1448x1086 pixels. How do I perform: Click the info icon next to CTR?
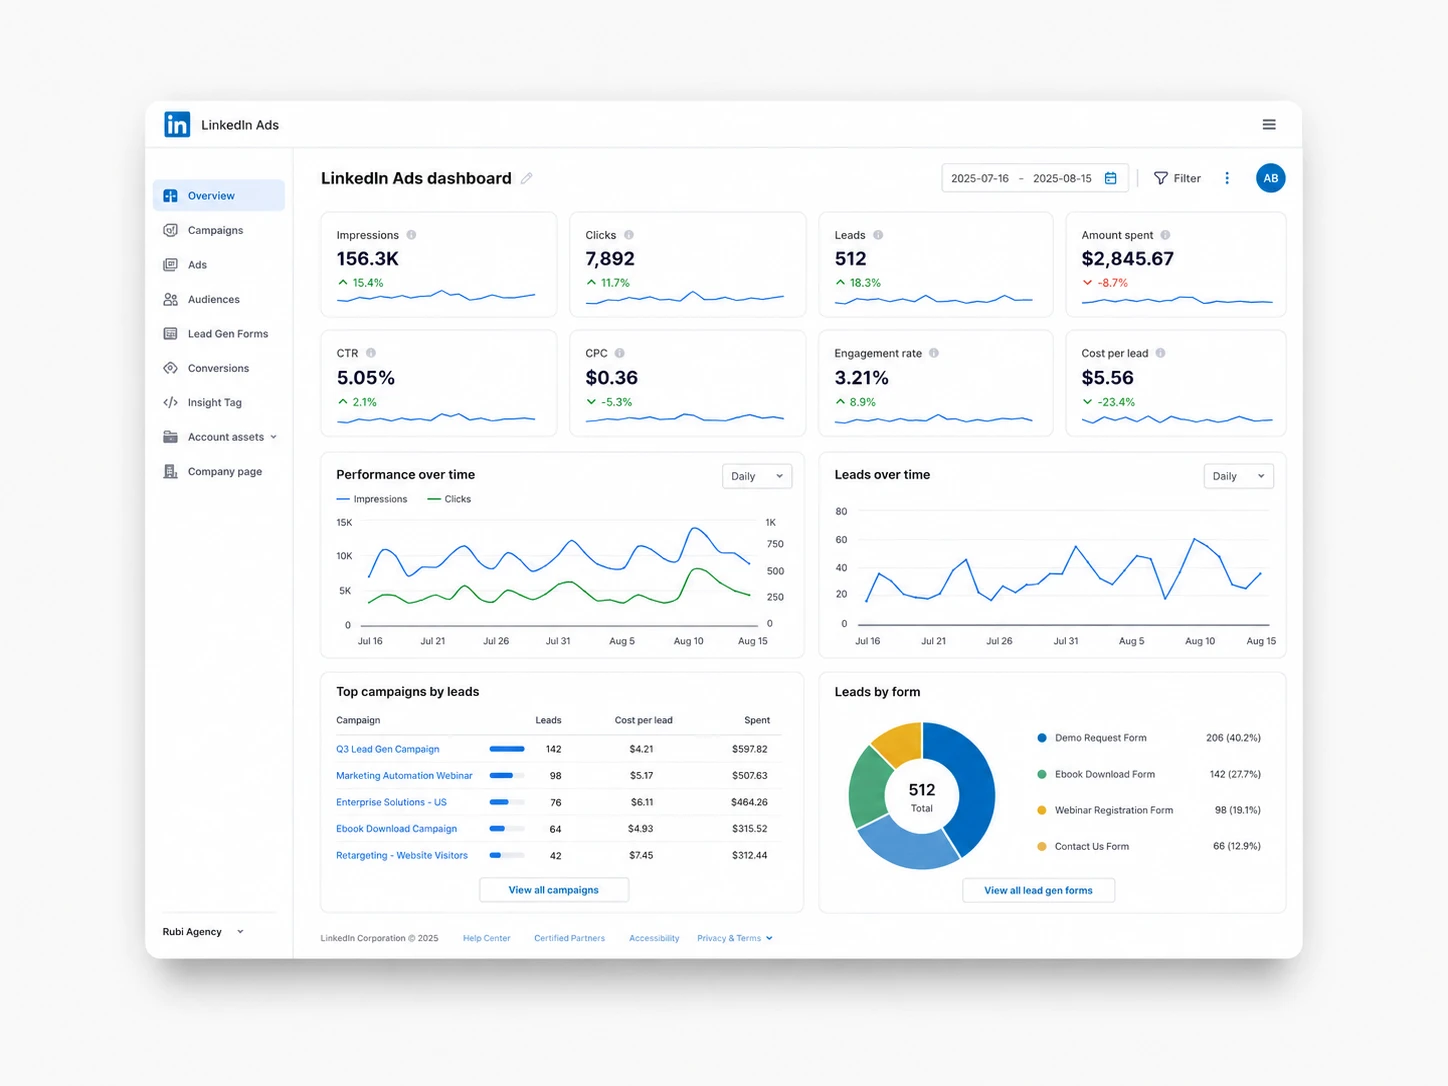click(371, 353)
